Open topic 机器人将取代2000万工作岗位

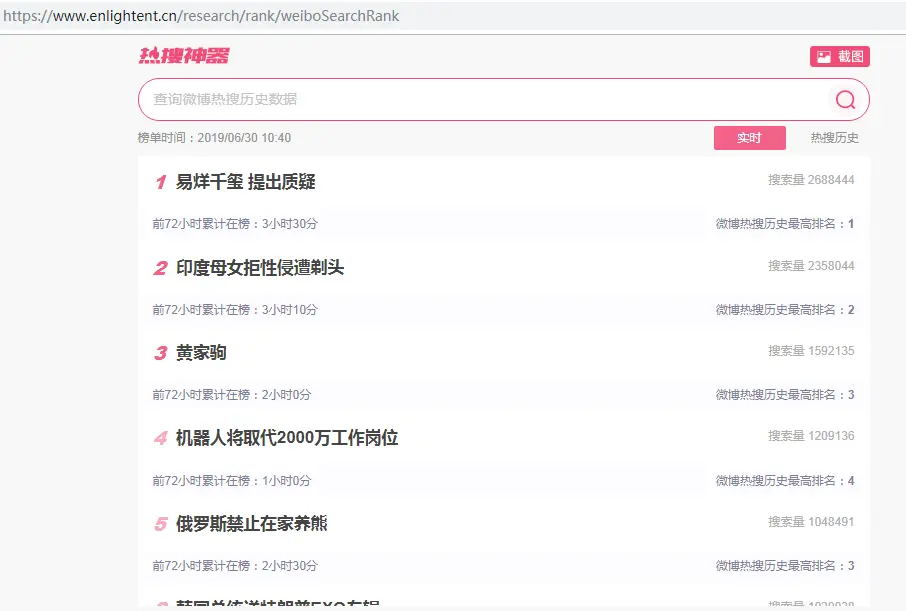(x=287, y=438)
